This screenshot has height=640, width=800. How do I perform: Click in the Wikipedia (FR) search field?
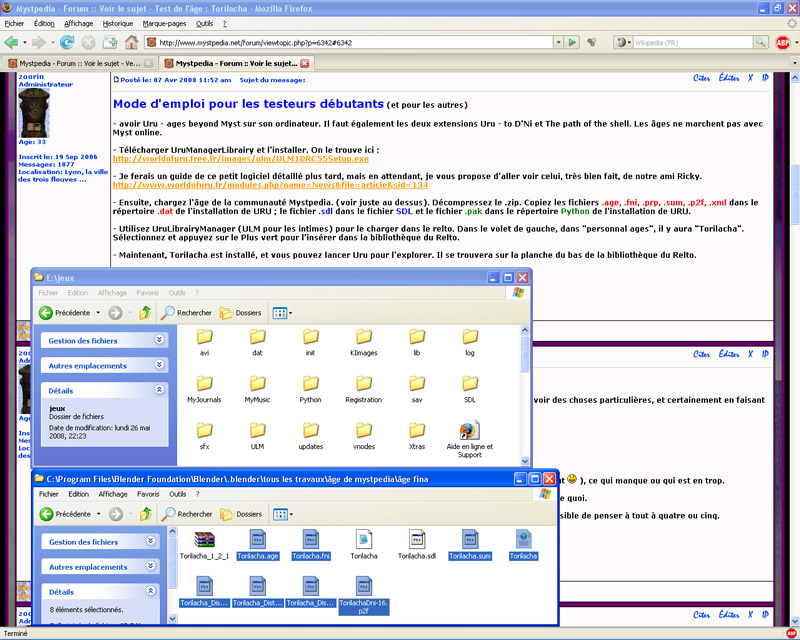[x=693, y=42]
